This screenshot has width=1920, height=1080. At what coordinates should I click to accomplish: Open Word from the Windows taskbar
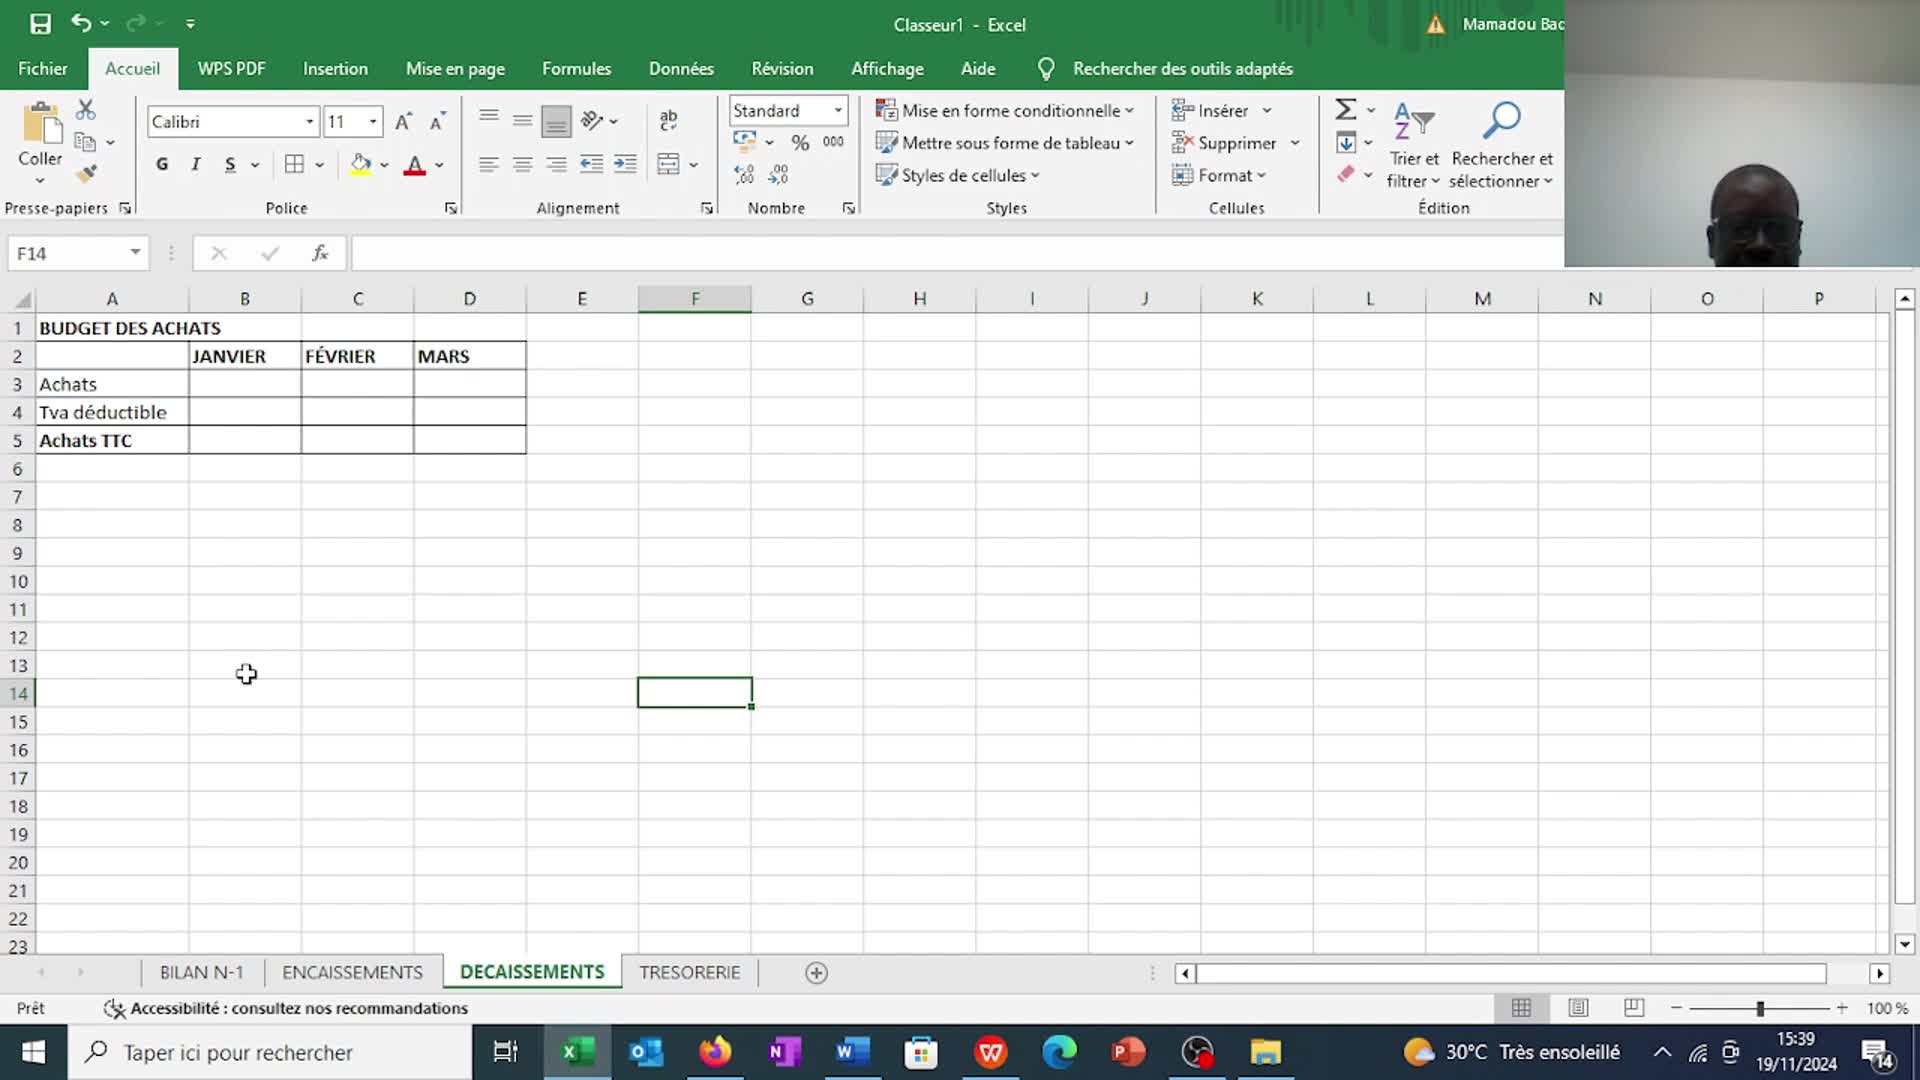point(852,1052)
